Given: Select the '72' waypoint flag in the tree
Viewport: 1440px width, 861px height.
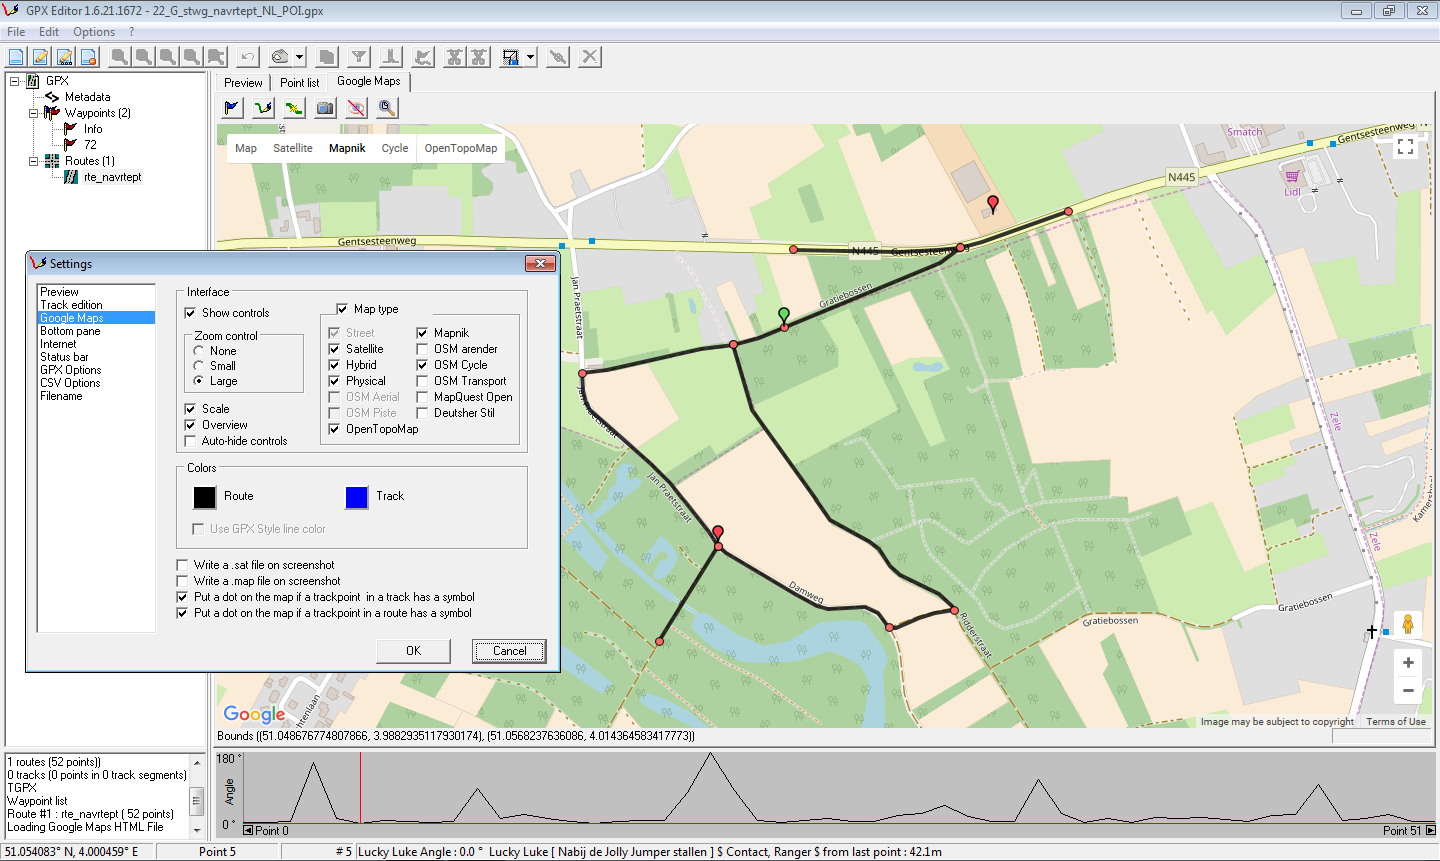Looking at the screenshot, I should (70, 145).
